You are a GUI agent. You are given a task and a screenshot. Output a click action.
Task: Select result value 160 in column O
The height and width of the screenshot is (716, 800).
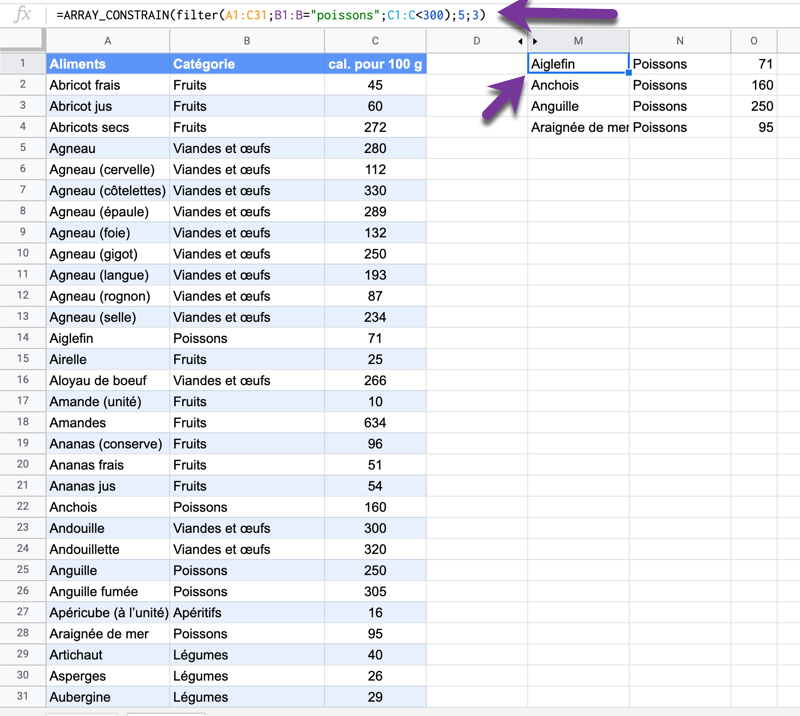point(754,85)
